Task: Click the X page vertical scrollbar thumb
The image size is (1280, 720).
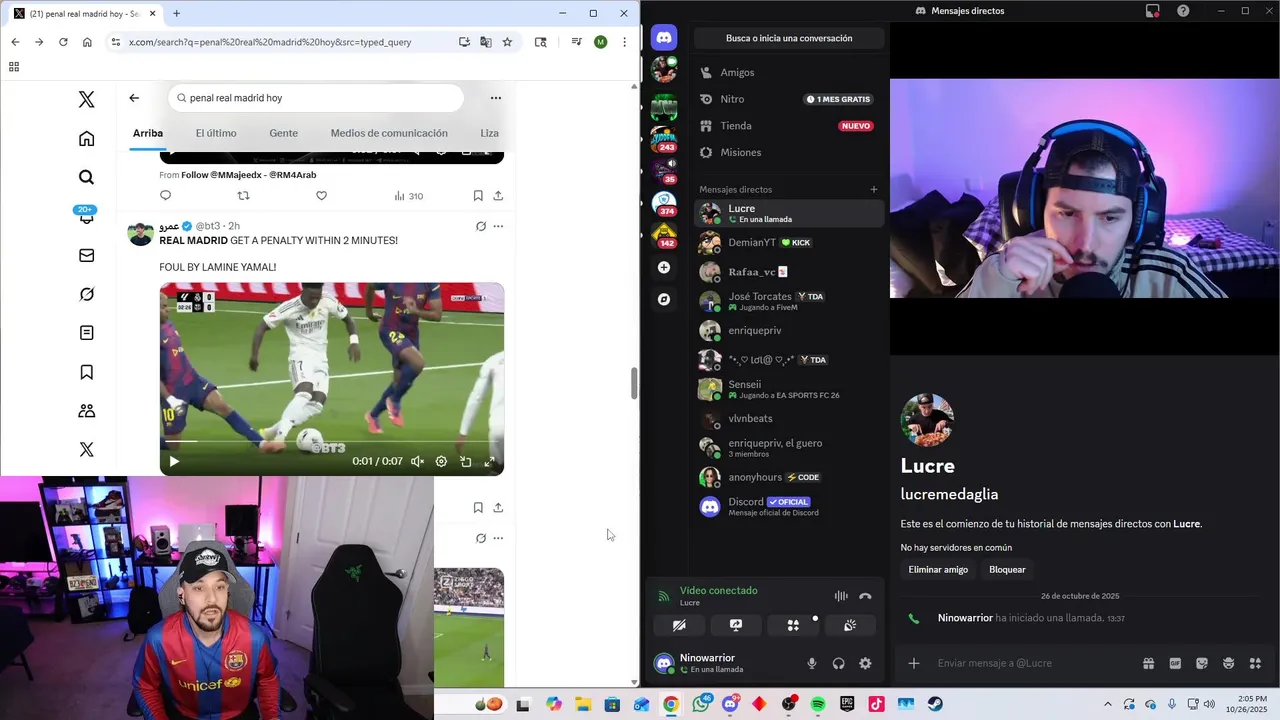Action: 634,383
